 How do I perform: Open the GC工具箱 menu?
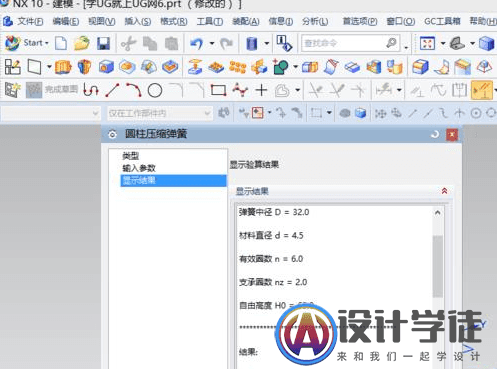(x=442, y=21)
